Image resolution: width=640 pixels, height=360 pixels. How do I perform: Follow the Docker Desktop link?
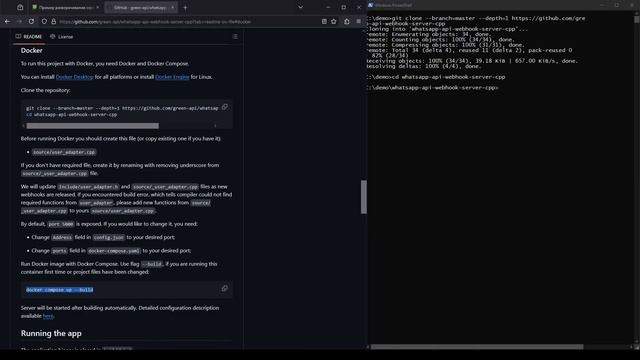(75, 77)
